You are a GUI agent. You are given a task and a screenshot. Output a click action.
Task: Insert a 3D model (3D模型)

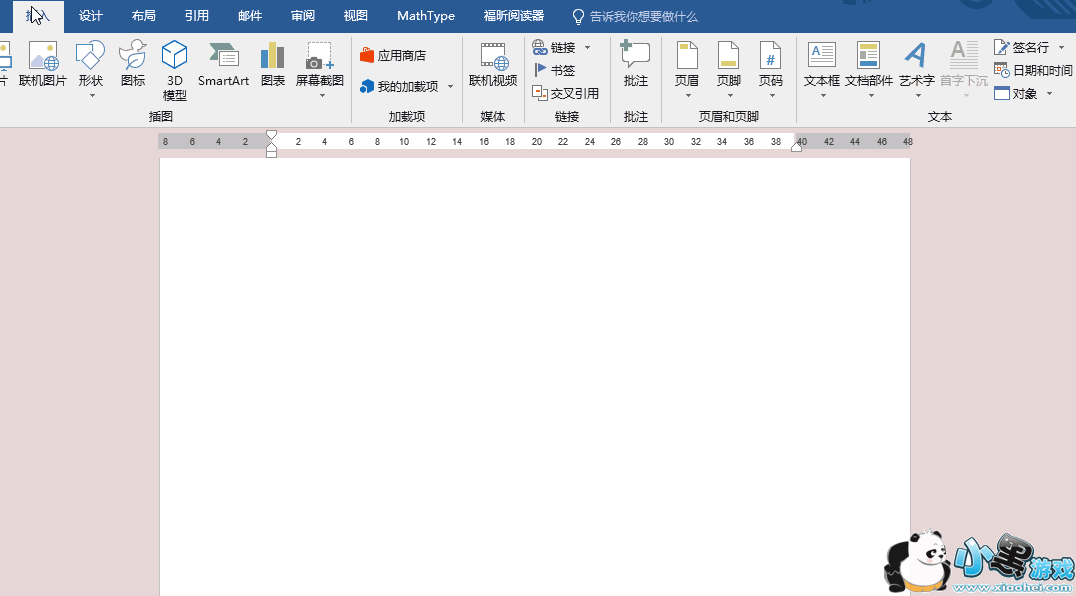point(174,71)
